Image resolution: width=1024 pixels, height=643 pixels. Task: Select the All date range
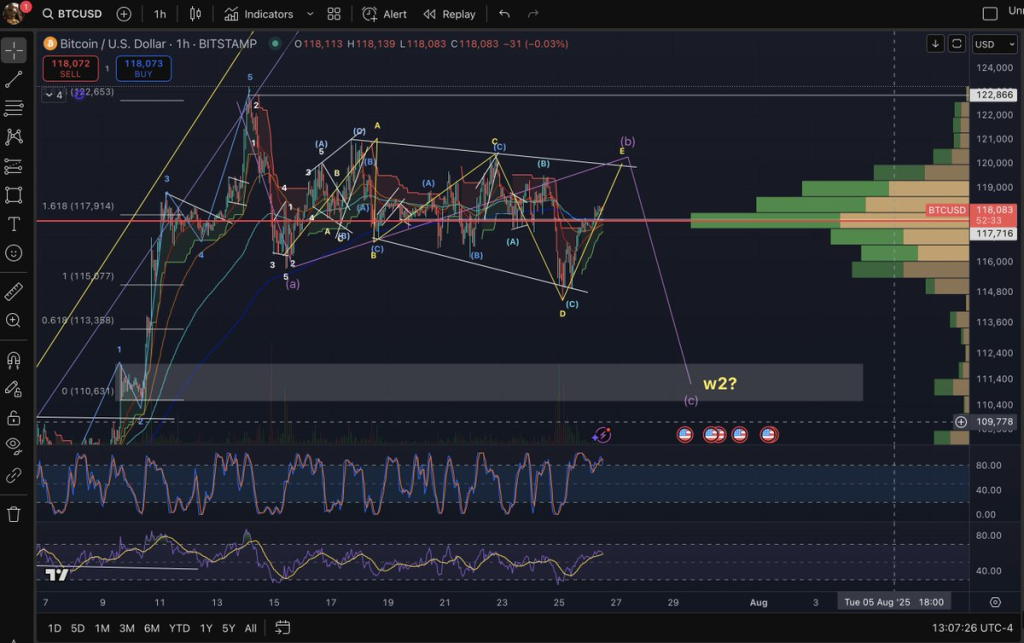tap(250, 628)
